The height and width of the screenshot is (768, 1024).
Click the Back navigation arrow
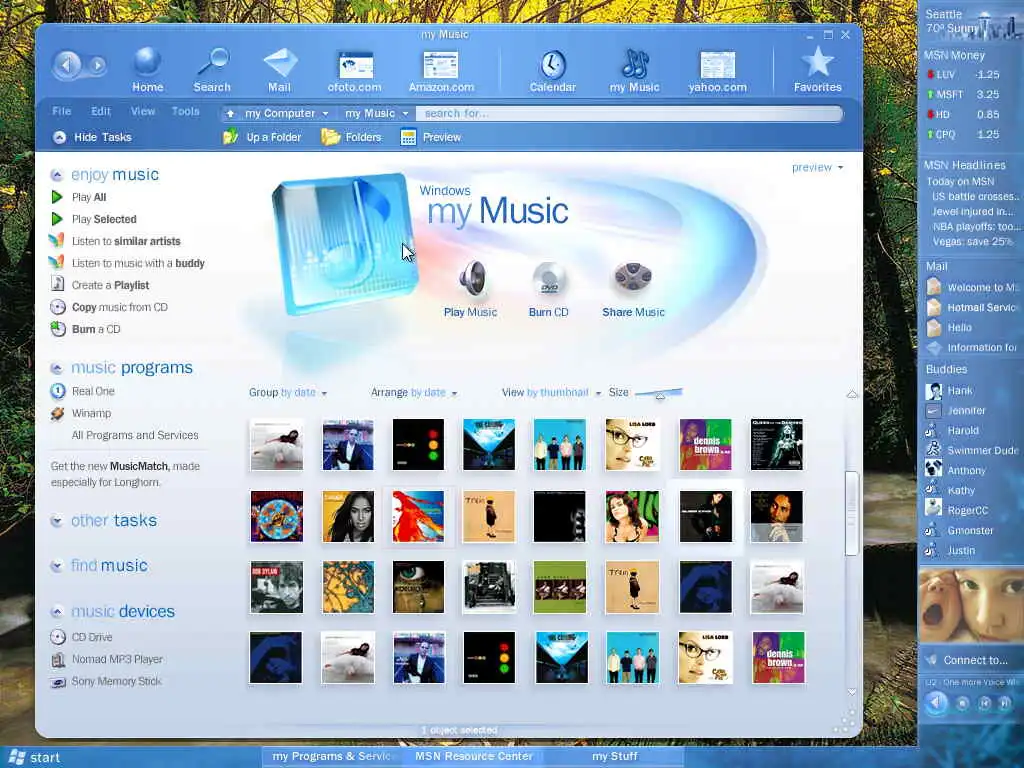click(67, 64)
